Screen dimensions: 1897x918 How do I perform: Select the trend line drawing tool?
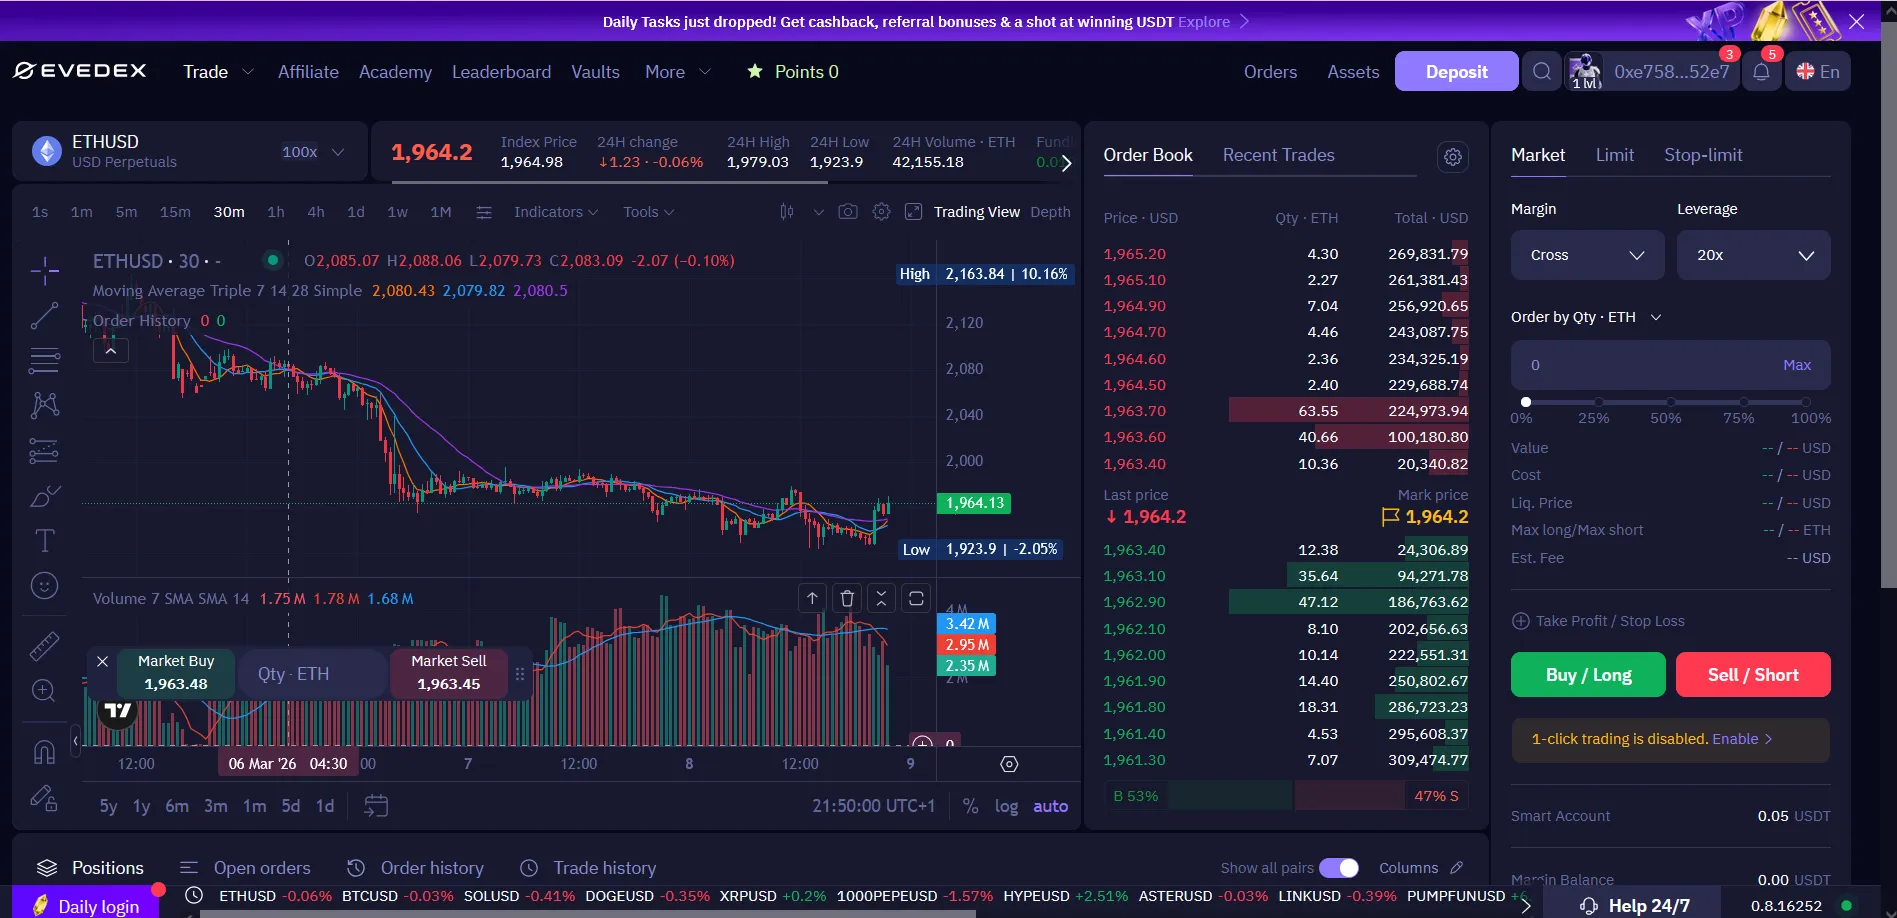[x=44, y=316]
